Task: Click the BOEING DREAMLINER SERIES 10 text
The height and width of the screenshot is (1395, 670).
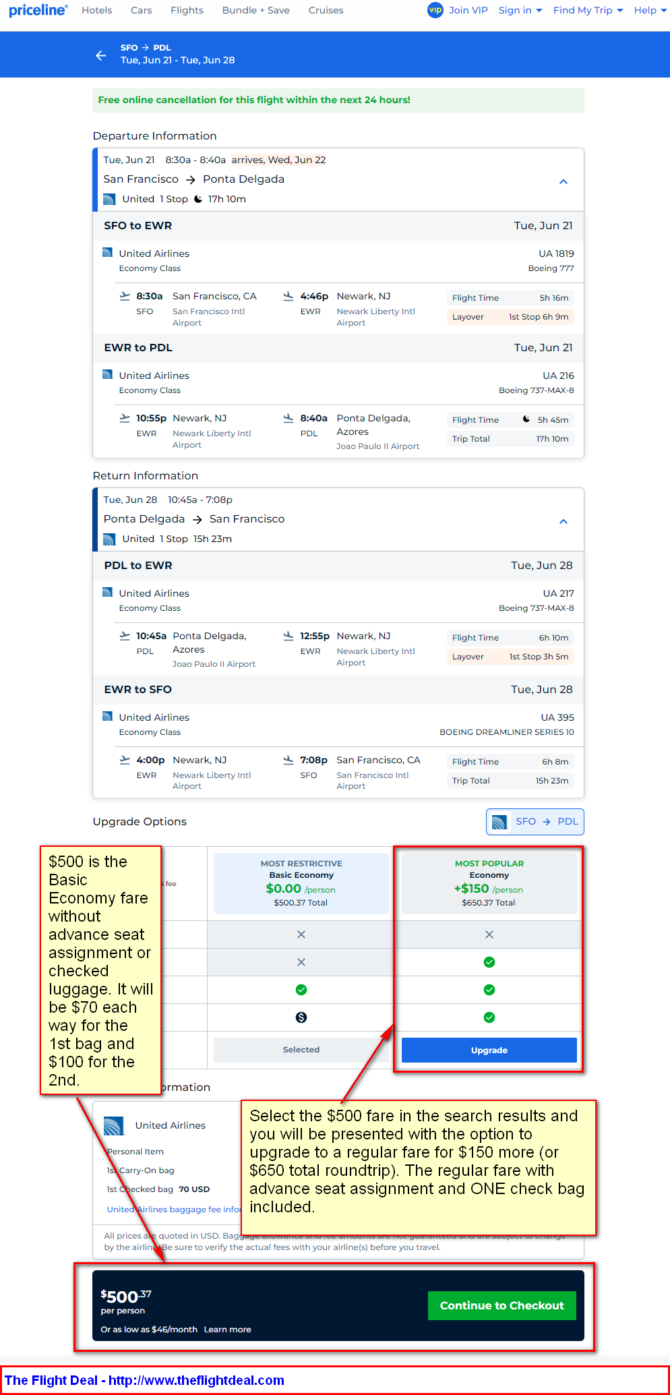Action: pyautogui.click(x=507, y=732)
